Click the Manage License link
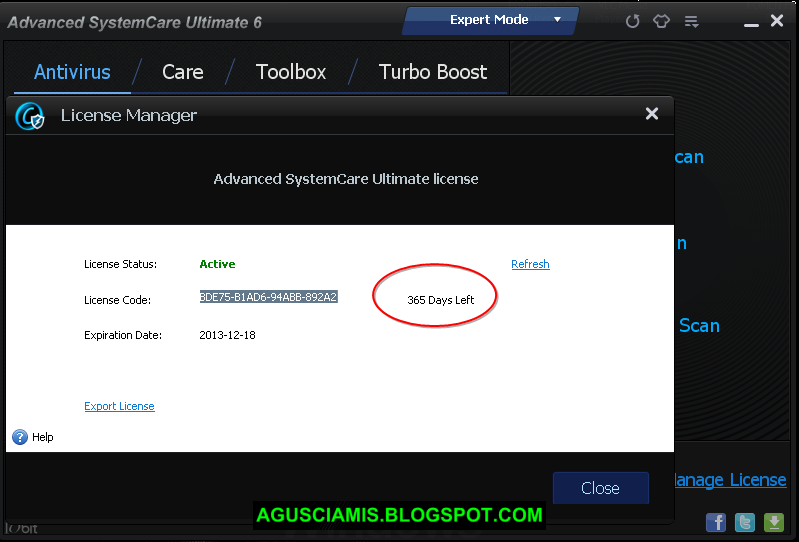Screen dimensions: 799x542 pos(730,480)
